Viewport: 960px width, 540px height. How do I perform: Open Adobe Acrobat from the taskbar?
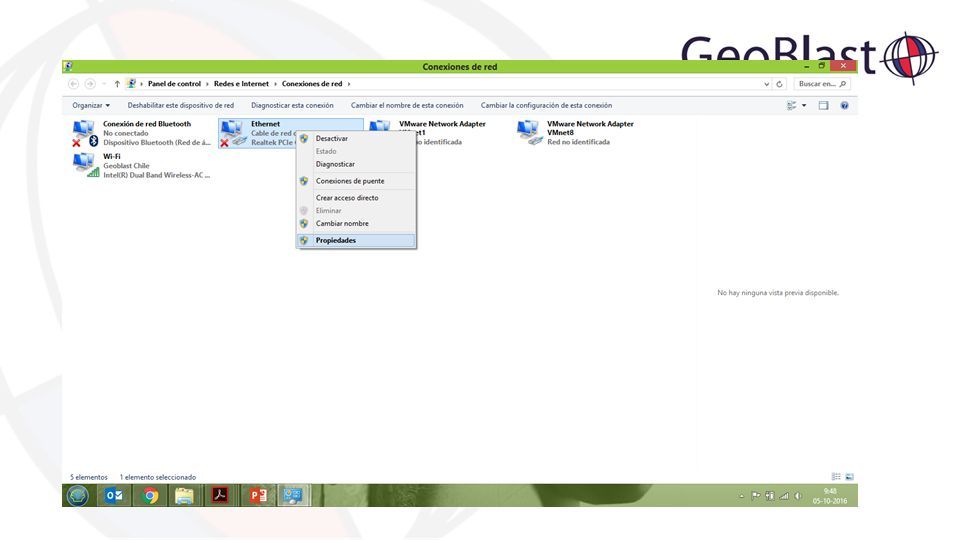220,495
